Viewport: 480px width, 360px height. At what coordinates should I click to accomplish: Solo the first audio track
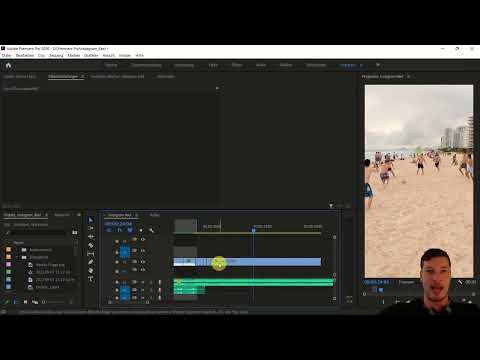(151, 283)
